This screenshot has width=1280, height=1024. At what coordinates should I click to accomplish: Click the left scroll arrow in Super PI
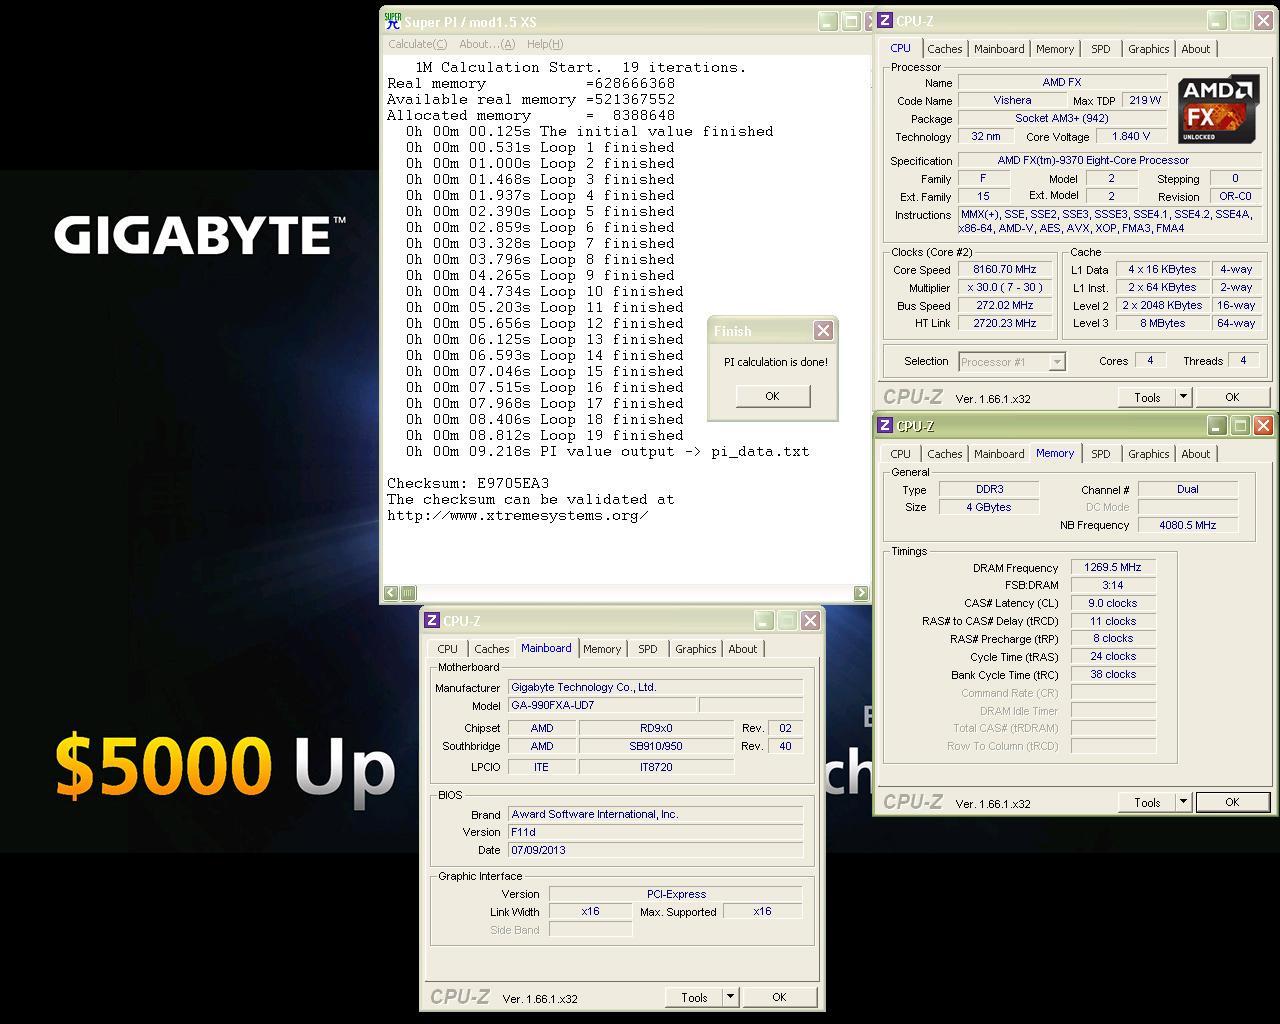(391, 593)
